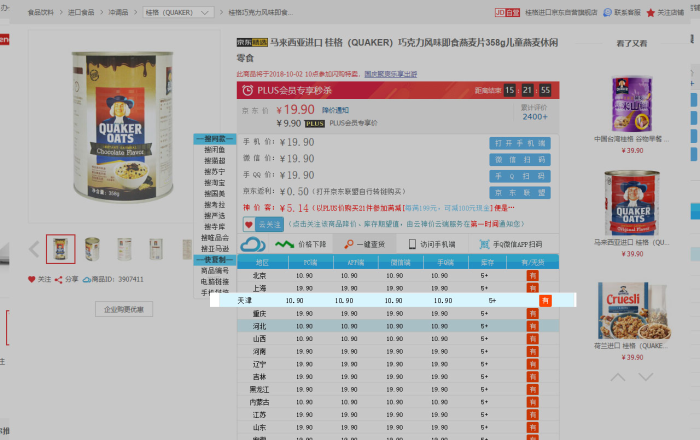Select 搜考拉 in the search side menu
Viewport: 700px width, 440px height.
pyautogui.click(x=215, y=205)
